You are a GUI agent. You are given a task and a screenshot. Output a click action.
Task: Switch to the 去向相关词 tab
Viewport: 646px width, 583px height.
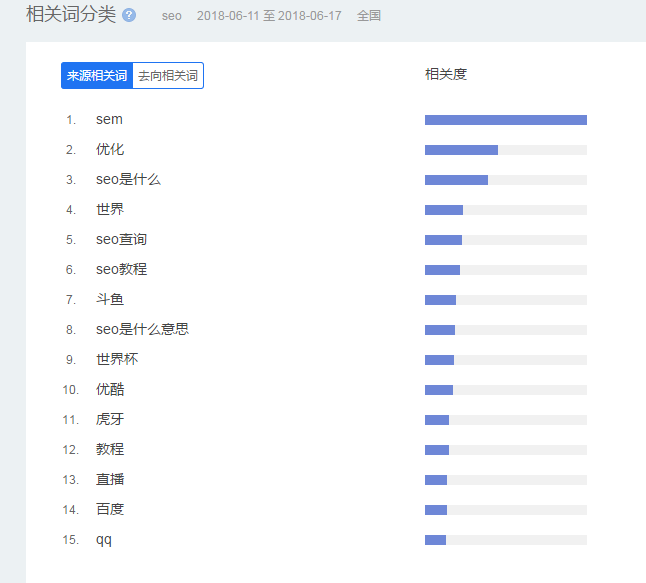pyautogui.click(x=168, y=75)
